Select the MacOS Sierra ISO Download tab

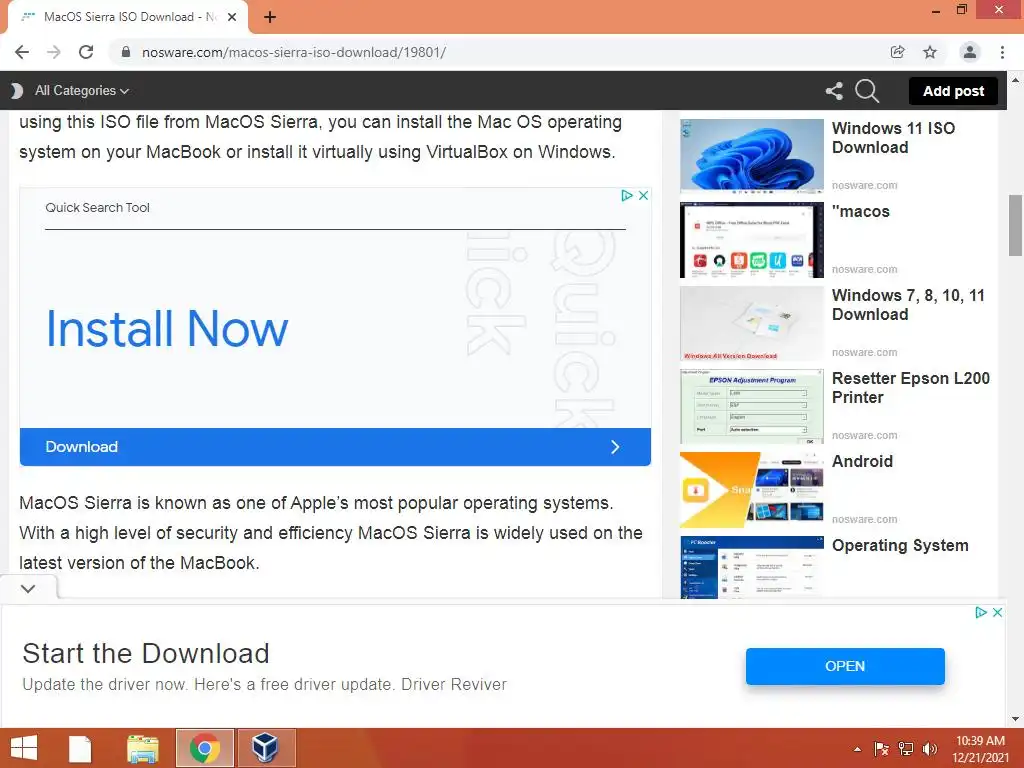pyautogui.click(x=128, y=17)
